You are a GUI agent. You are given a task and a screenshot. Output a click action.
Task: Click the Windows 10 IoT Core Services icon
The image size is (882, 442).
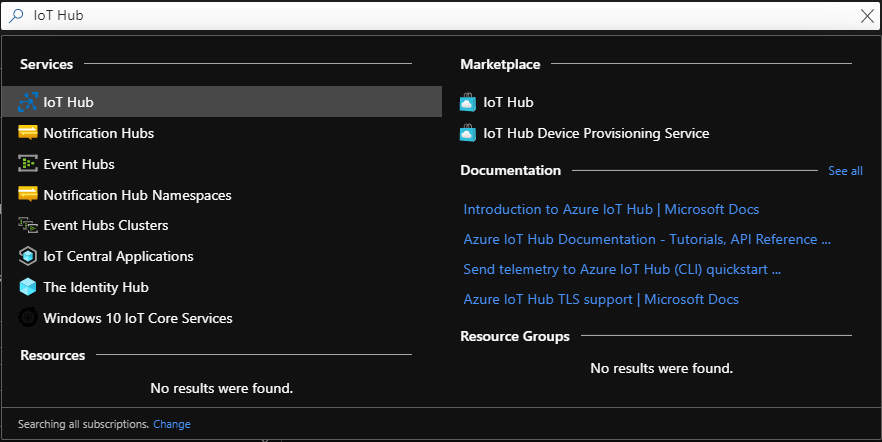28,318
